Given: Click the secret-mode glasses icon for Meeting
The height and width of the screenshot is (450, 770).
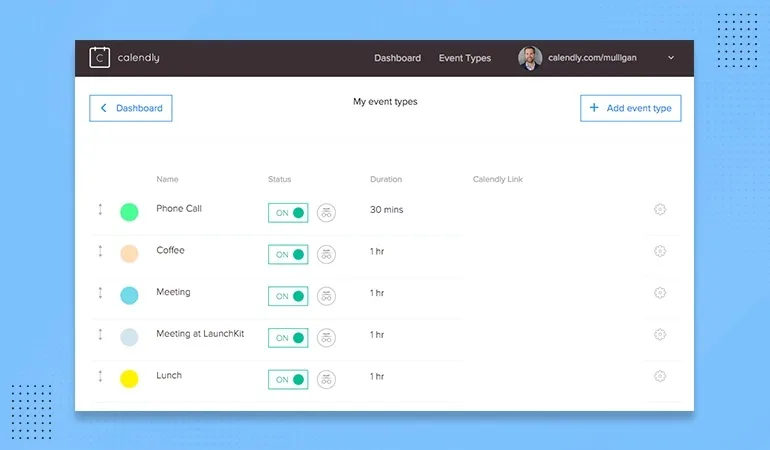Looking at the screenshot, I should [x=326, y=296].
